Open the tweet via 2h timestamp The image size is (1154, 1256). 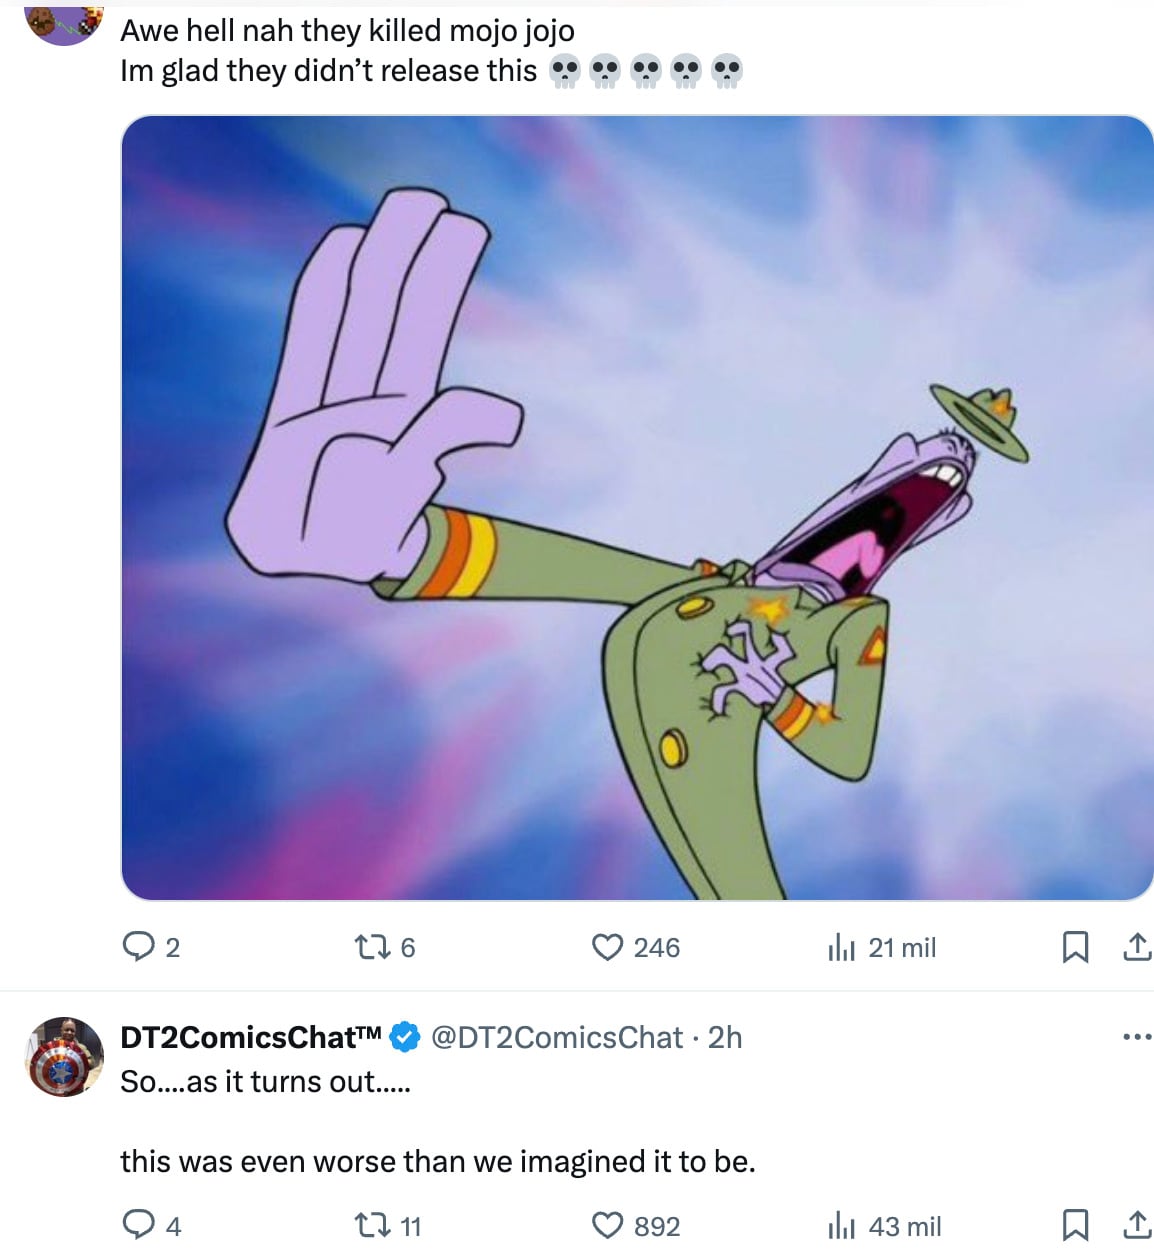click(725, 1037)
